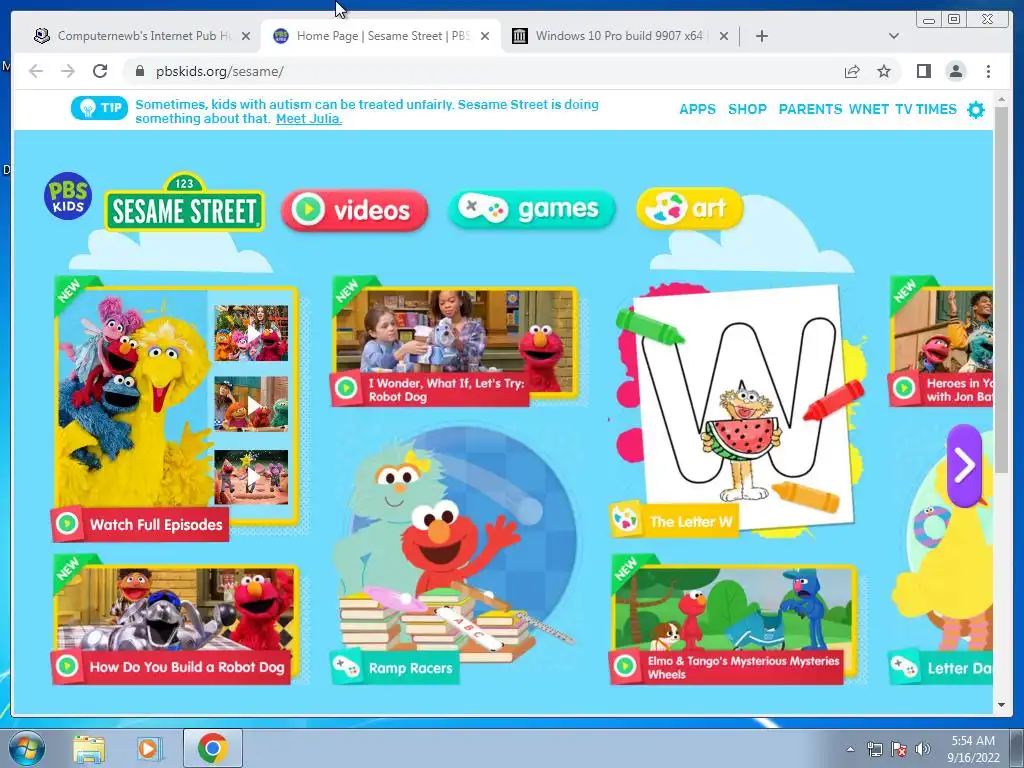1024x768 pixels.
Task: Open WNET TV TIMES link
Action: click(x=903, y=109)
